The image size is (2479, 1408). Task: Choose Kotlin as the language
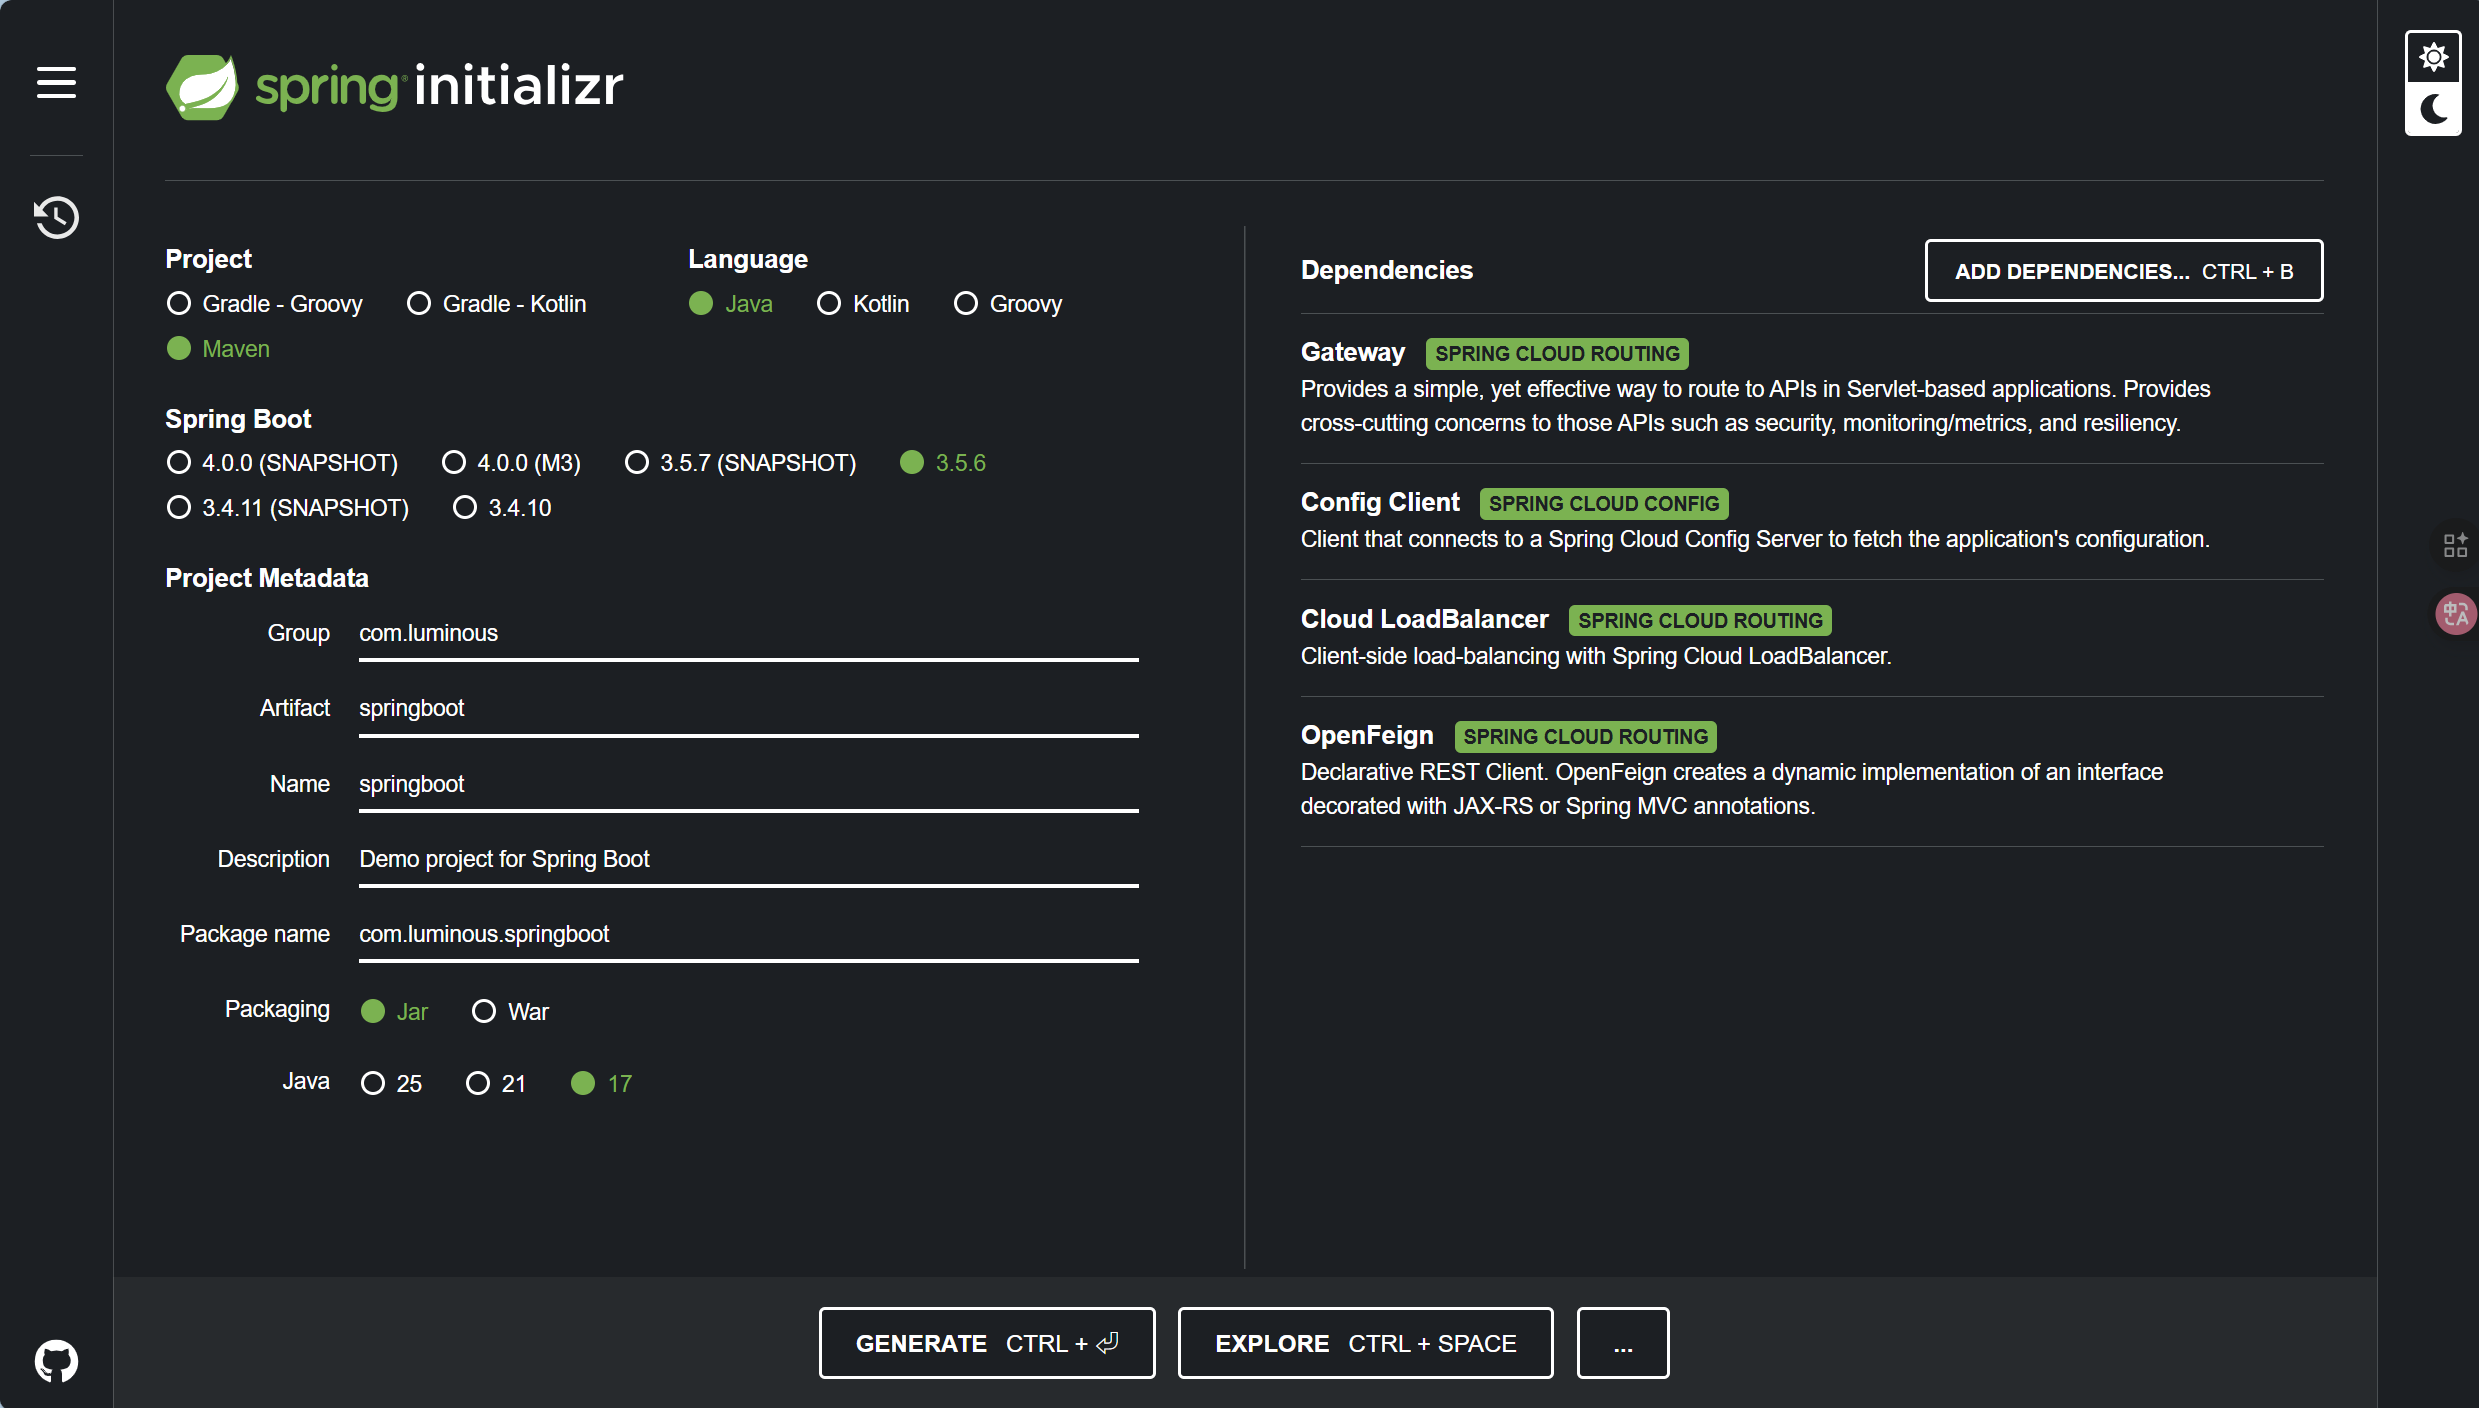829,304
